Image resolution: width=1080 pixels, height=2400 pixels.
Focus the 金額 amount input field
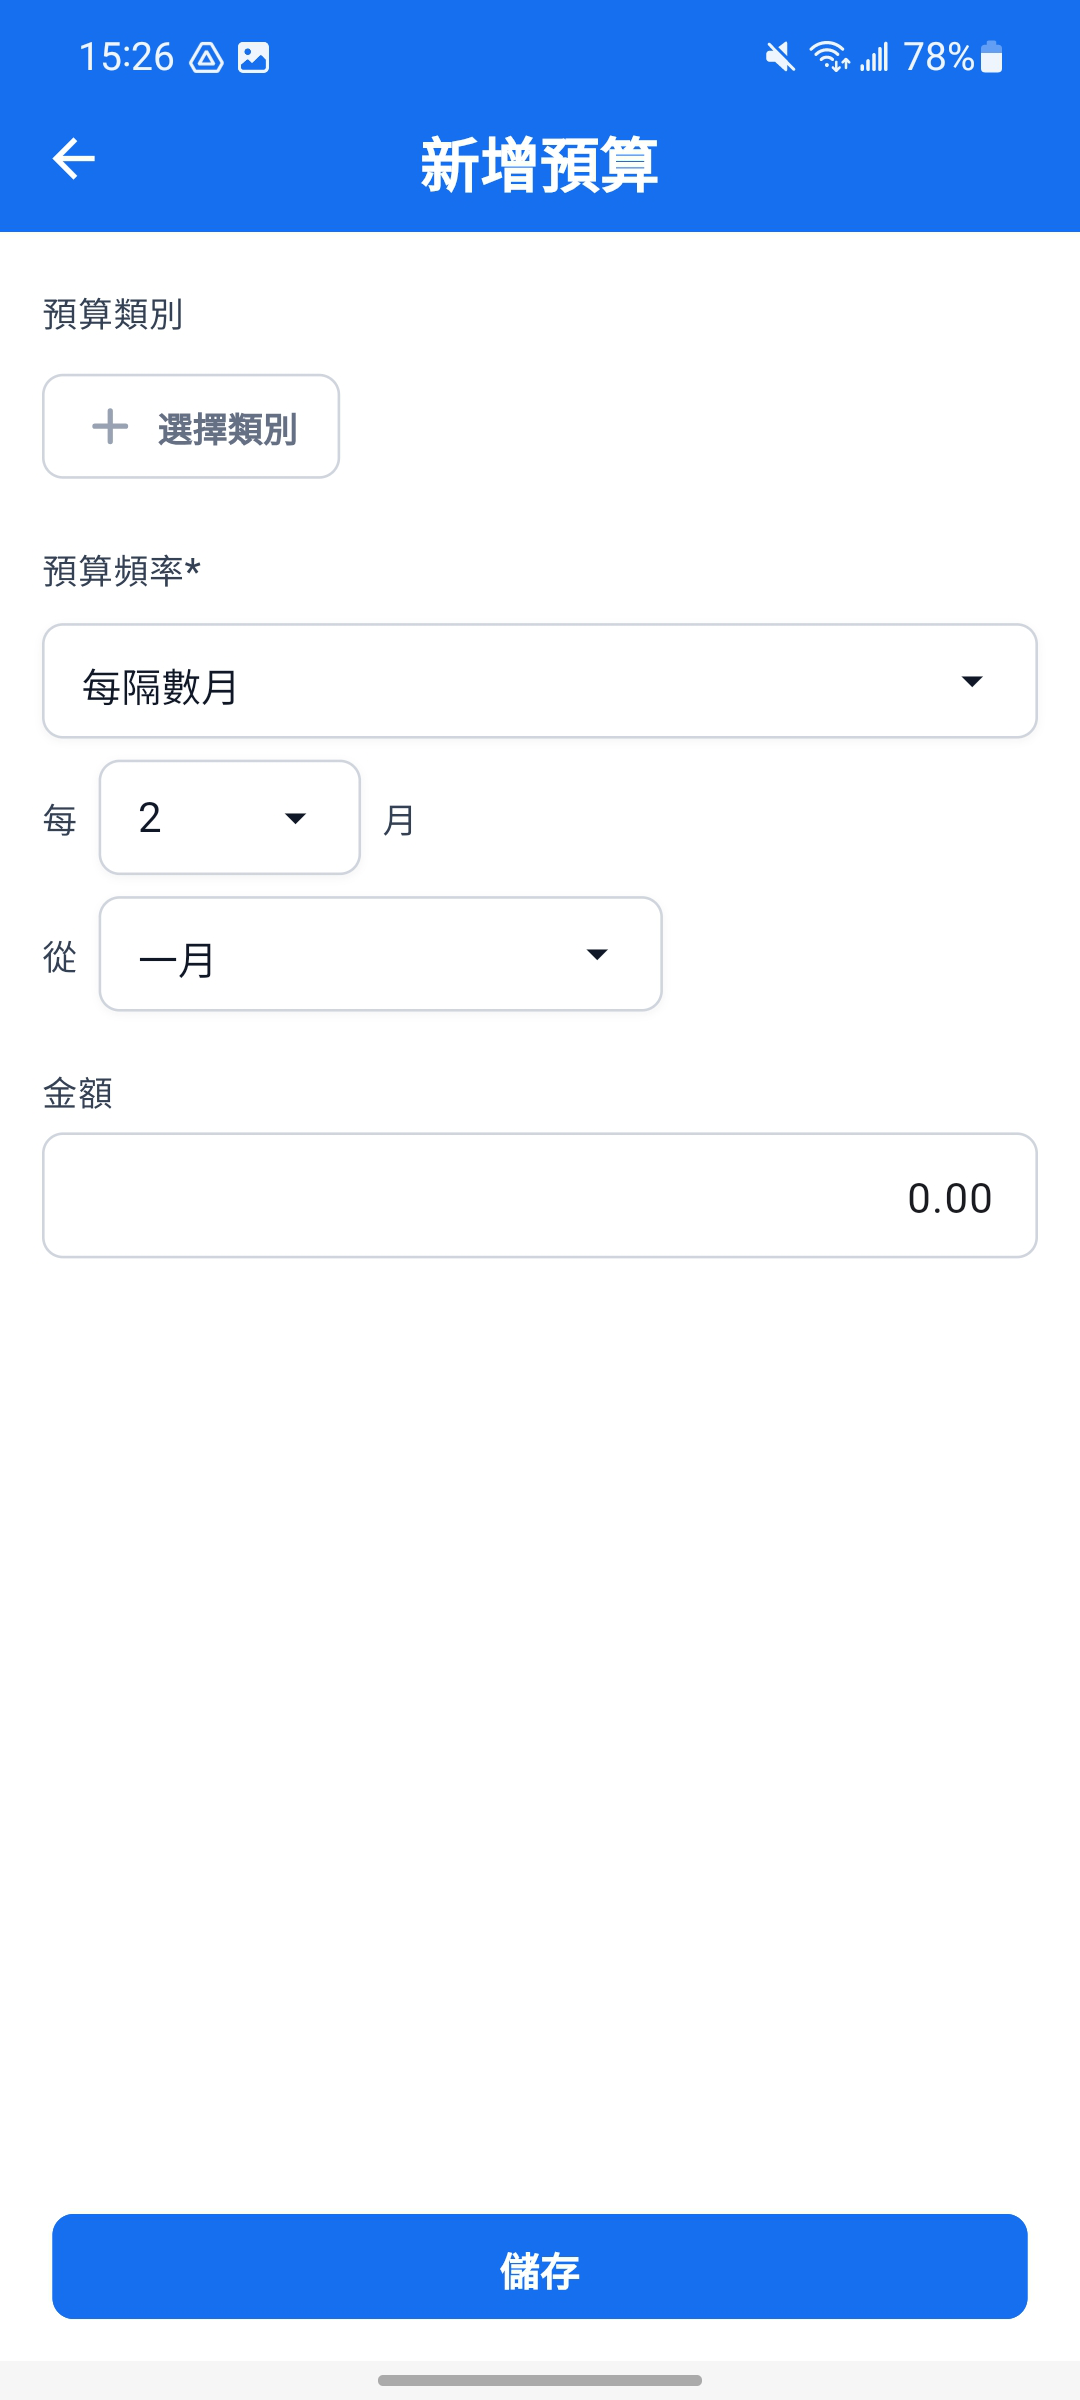click(x=540, y=1196)
